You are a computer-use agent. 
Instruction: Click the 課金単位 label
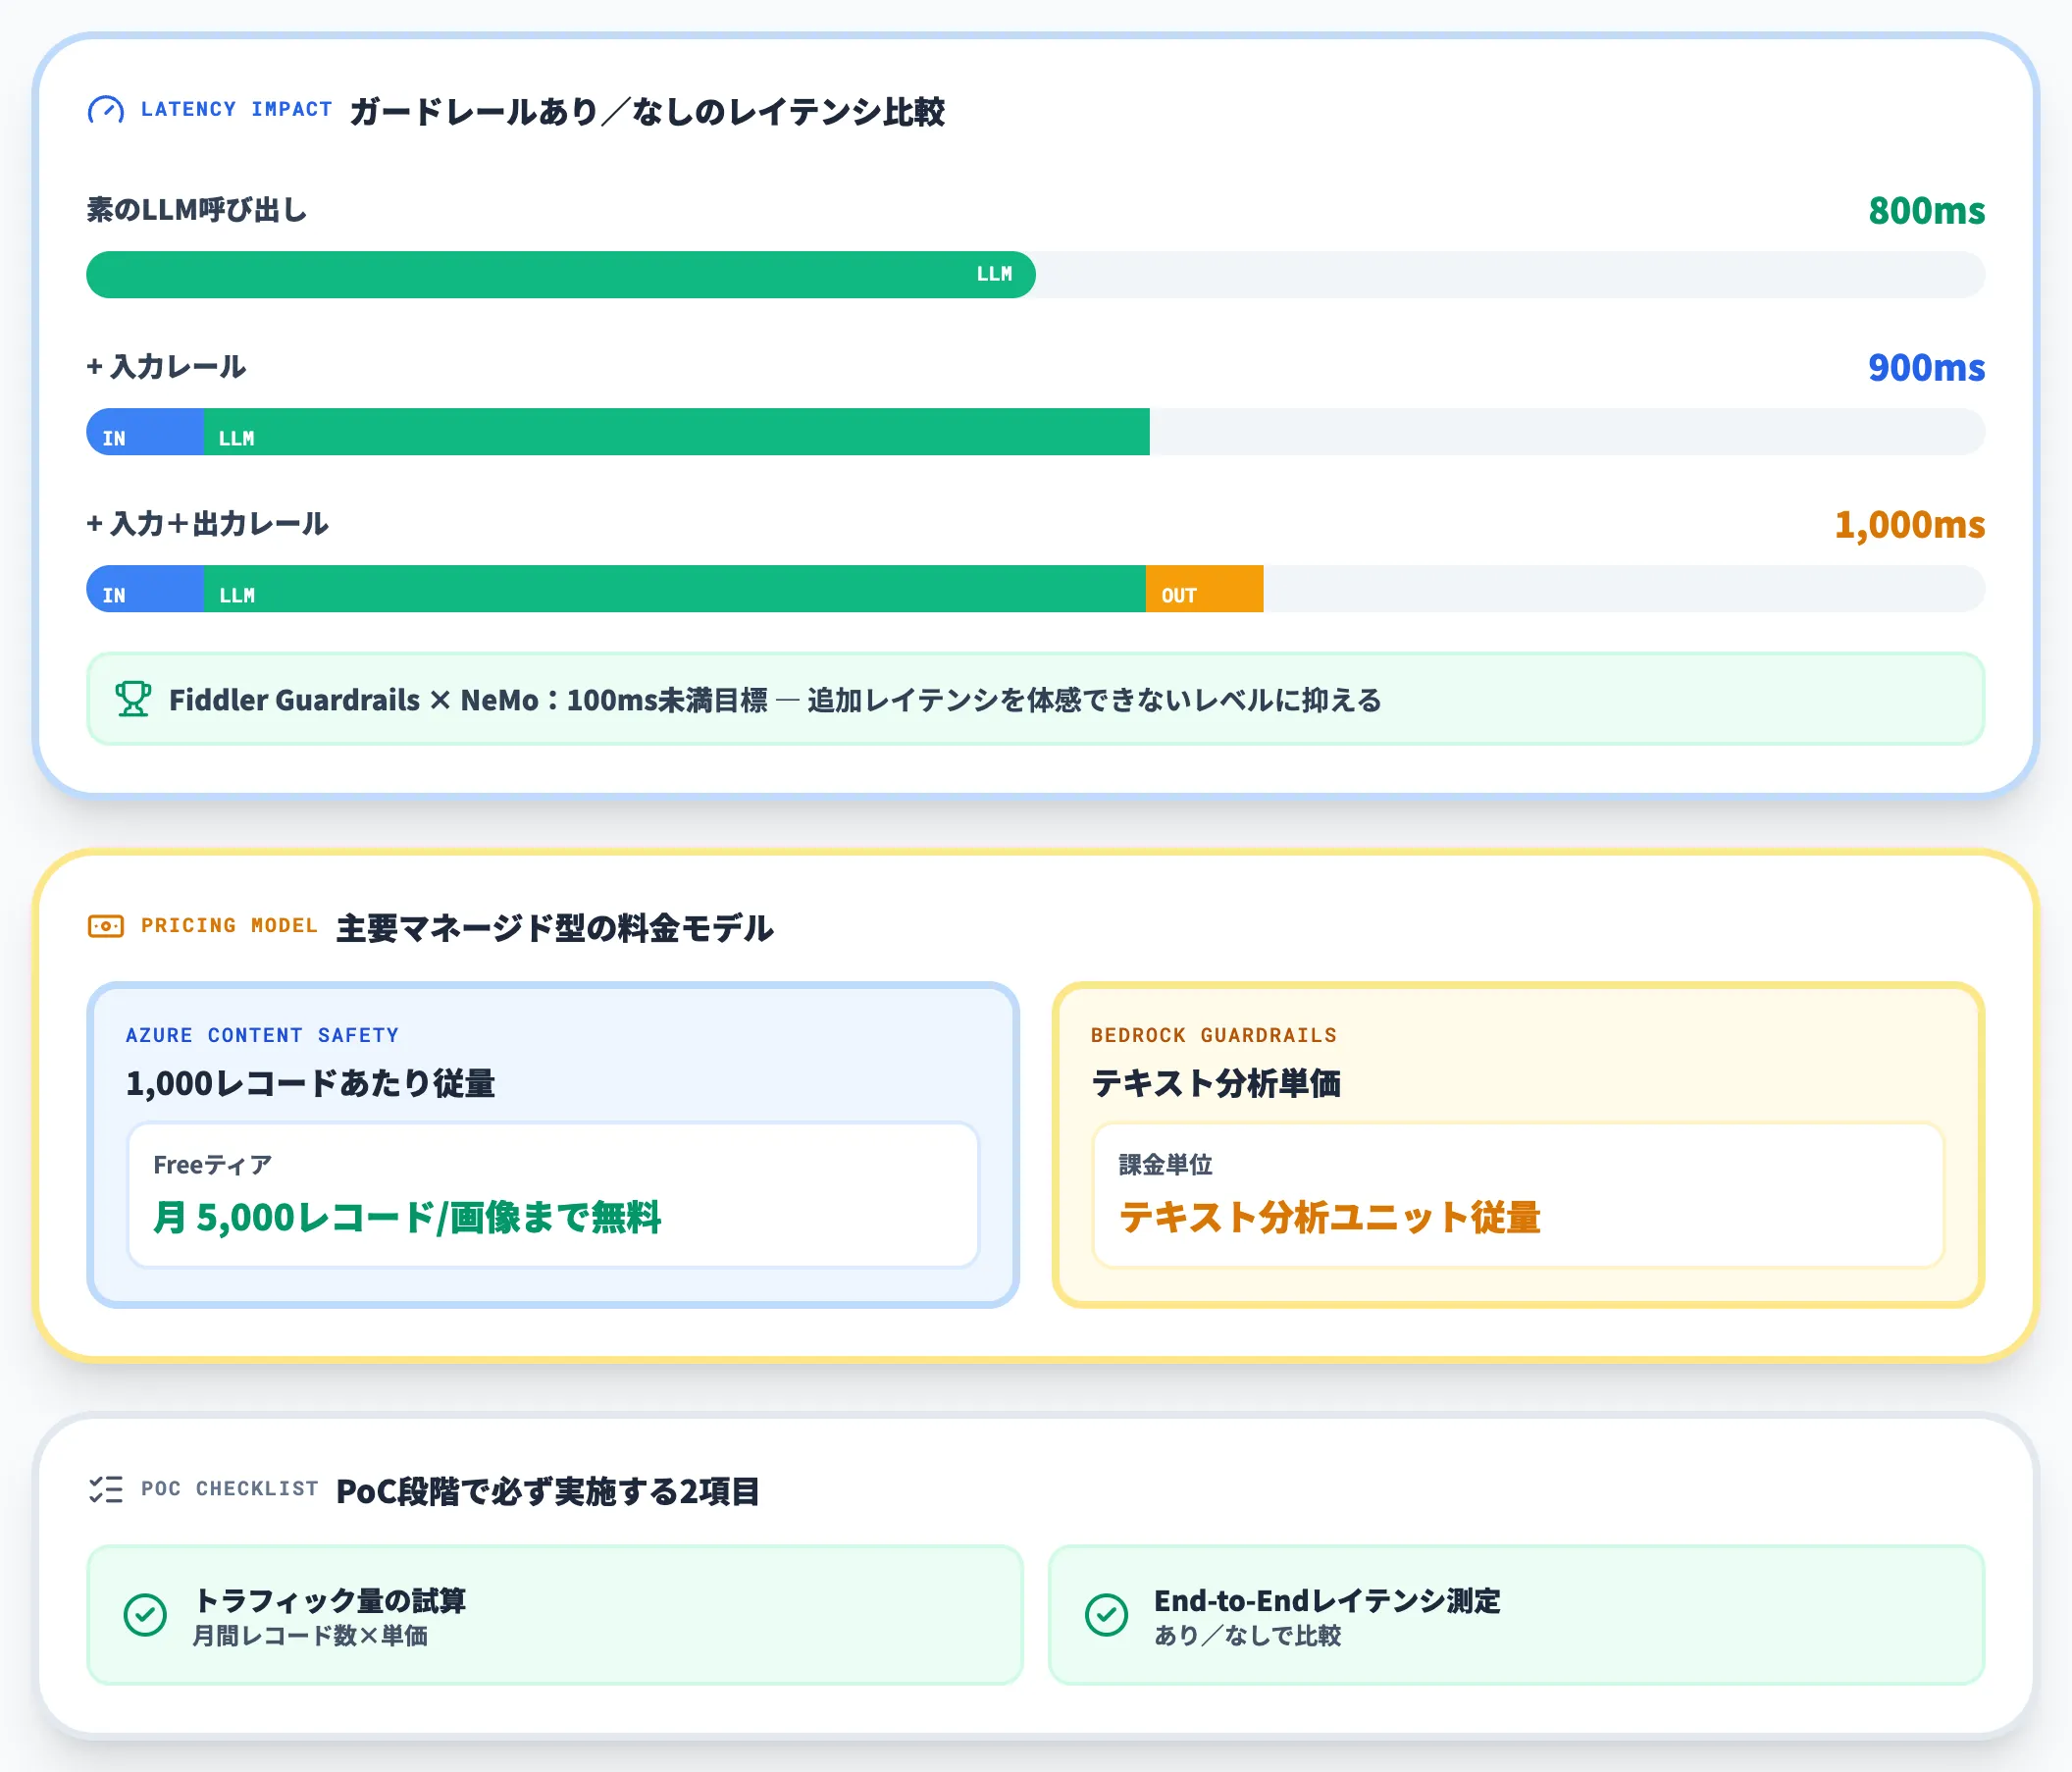click(x=1165, y=1165)
